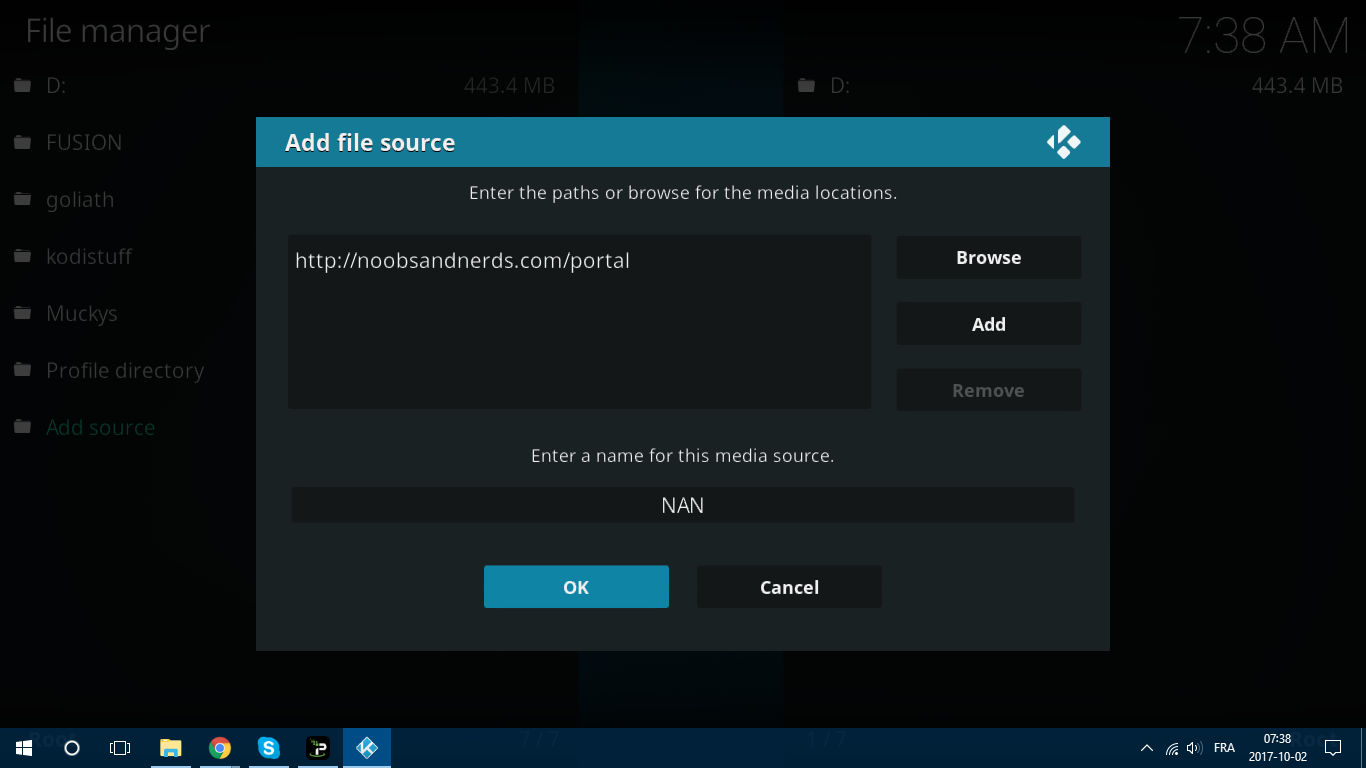Viewport: 1366px width, 768px height.
Task: Open Skype from the taskbar
Action: tap(269, 748)
